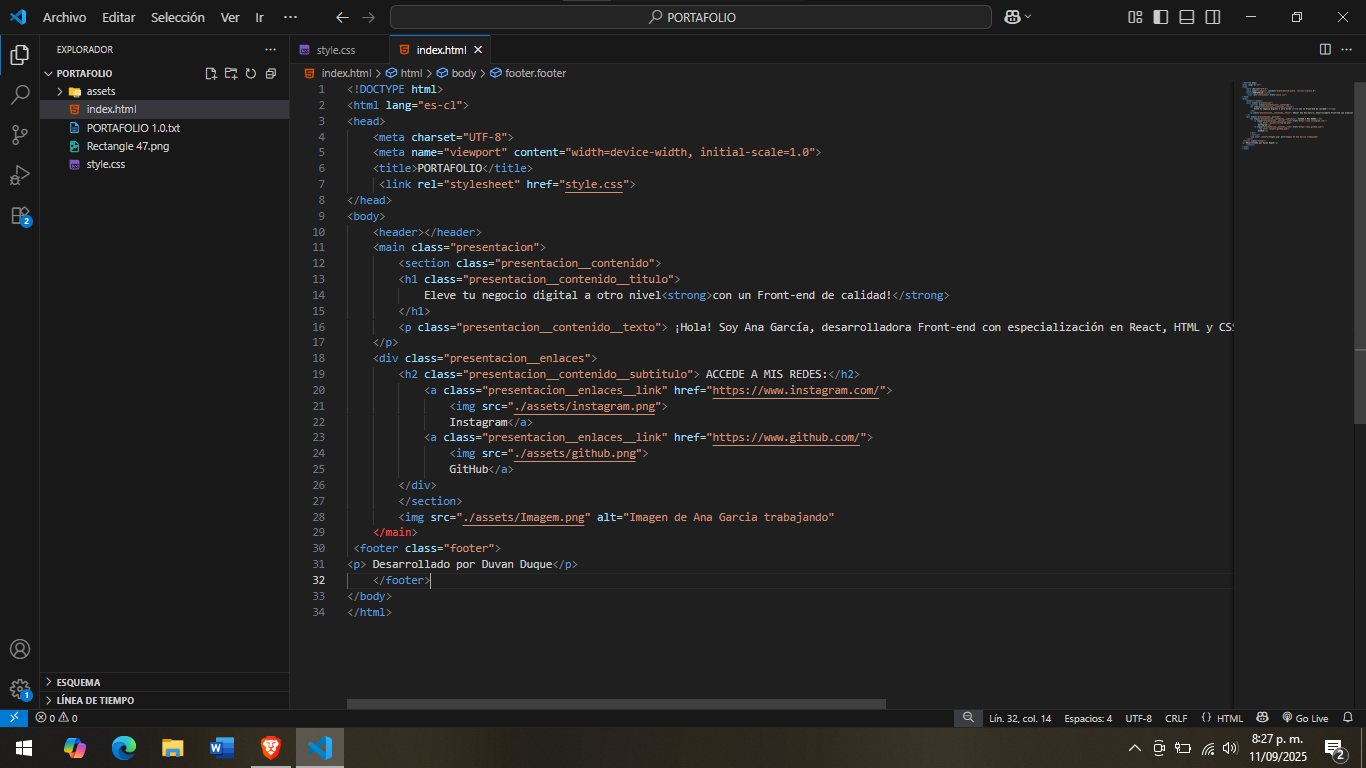The height and width of the screenshot is (768, 1366).
Task: Open the Manage gear settings icon
Action: [x=20, y=689]
